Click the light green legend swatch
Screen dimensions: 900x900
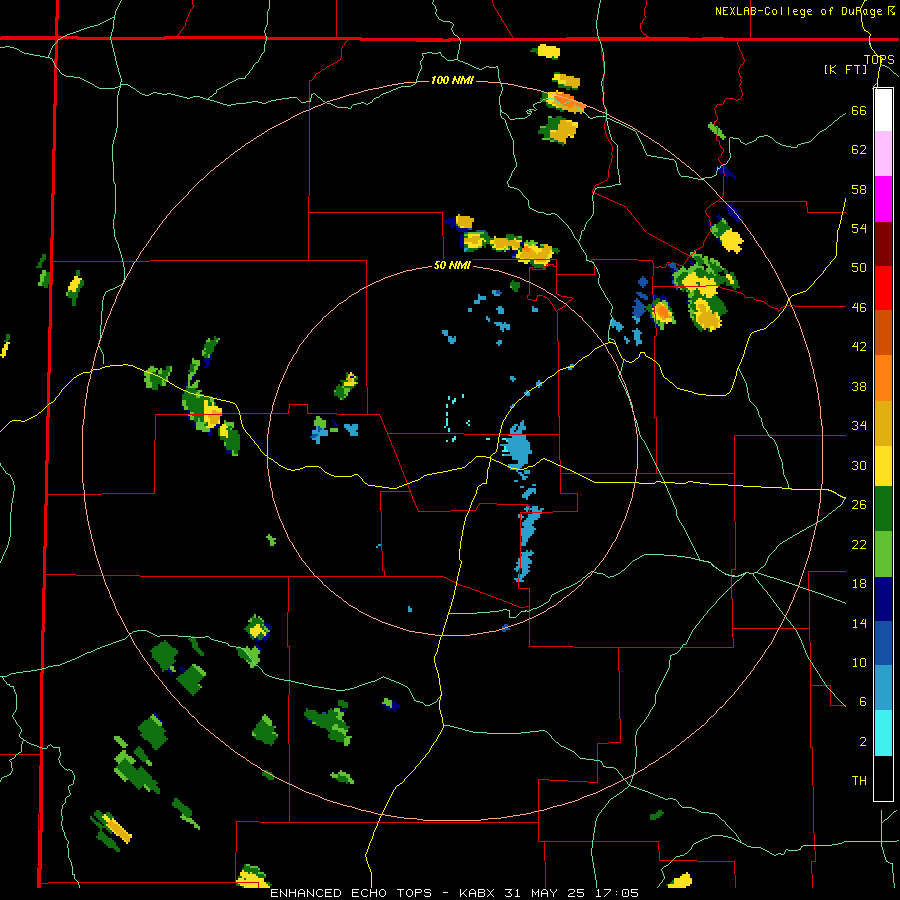click(x=883, y=554)
